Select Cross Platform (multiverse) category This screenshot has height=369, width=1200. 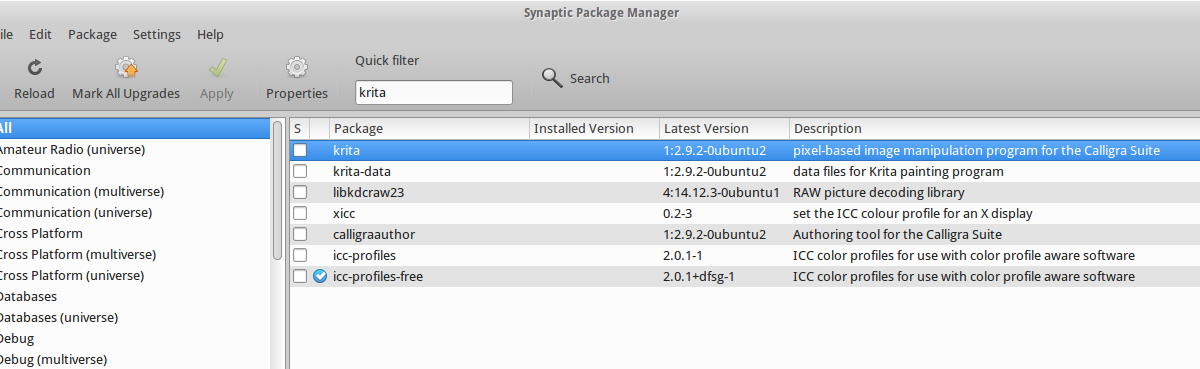[78, 254]
